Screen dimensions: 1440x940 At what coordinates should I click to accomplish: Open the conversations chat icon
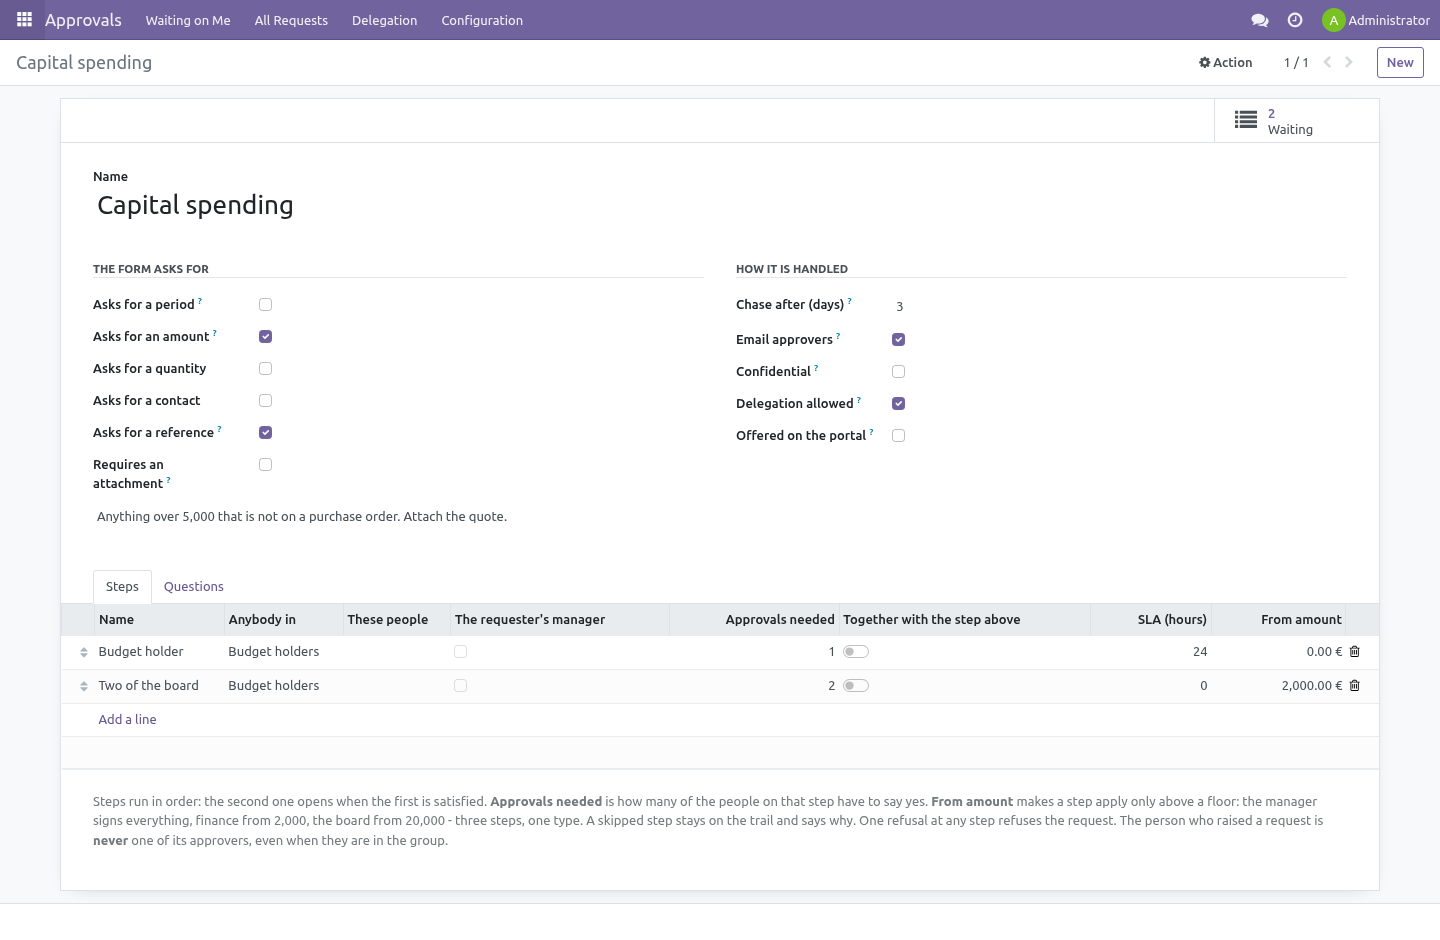tap(1260, 20)
